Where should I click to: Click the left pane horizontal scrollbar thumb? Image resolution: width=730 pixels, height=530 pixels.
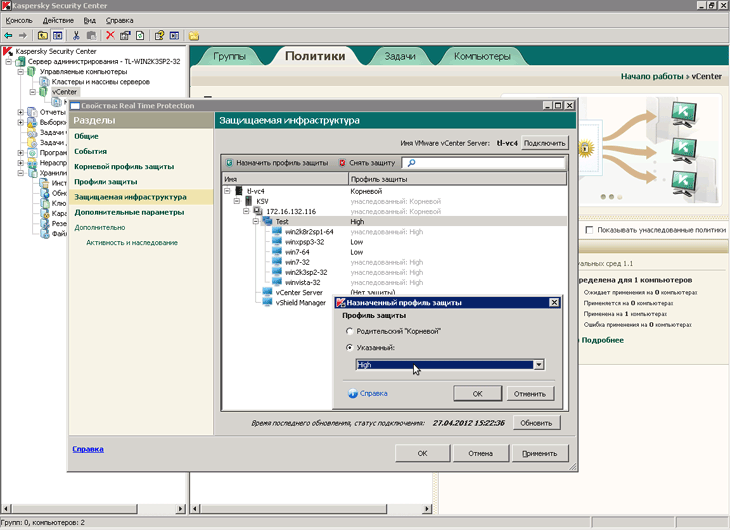(x=73, y=509)
